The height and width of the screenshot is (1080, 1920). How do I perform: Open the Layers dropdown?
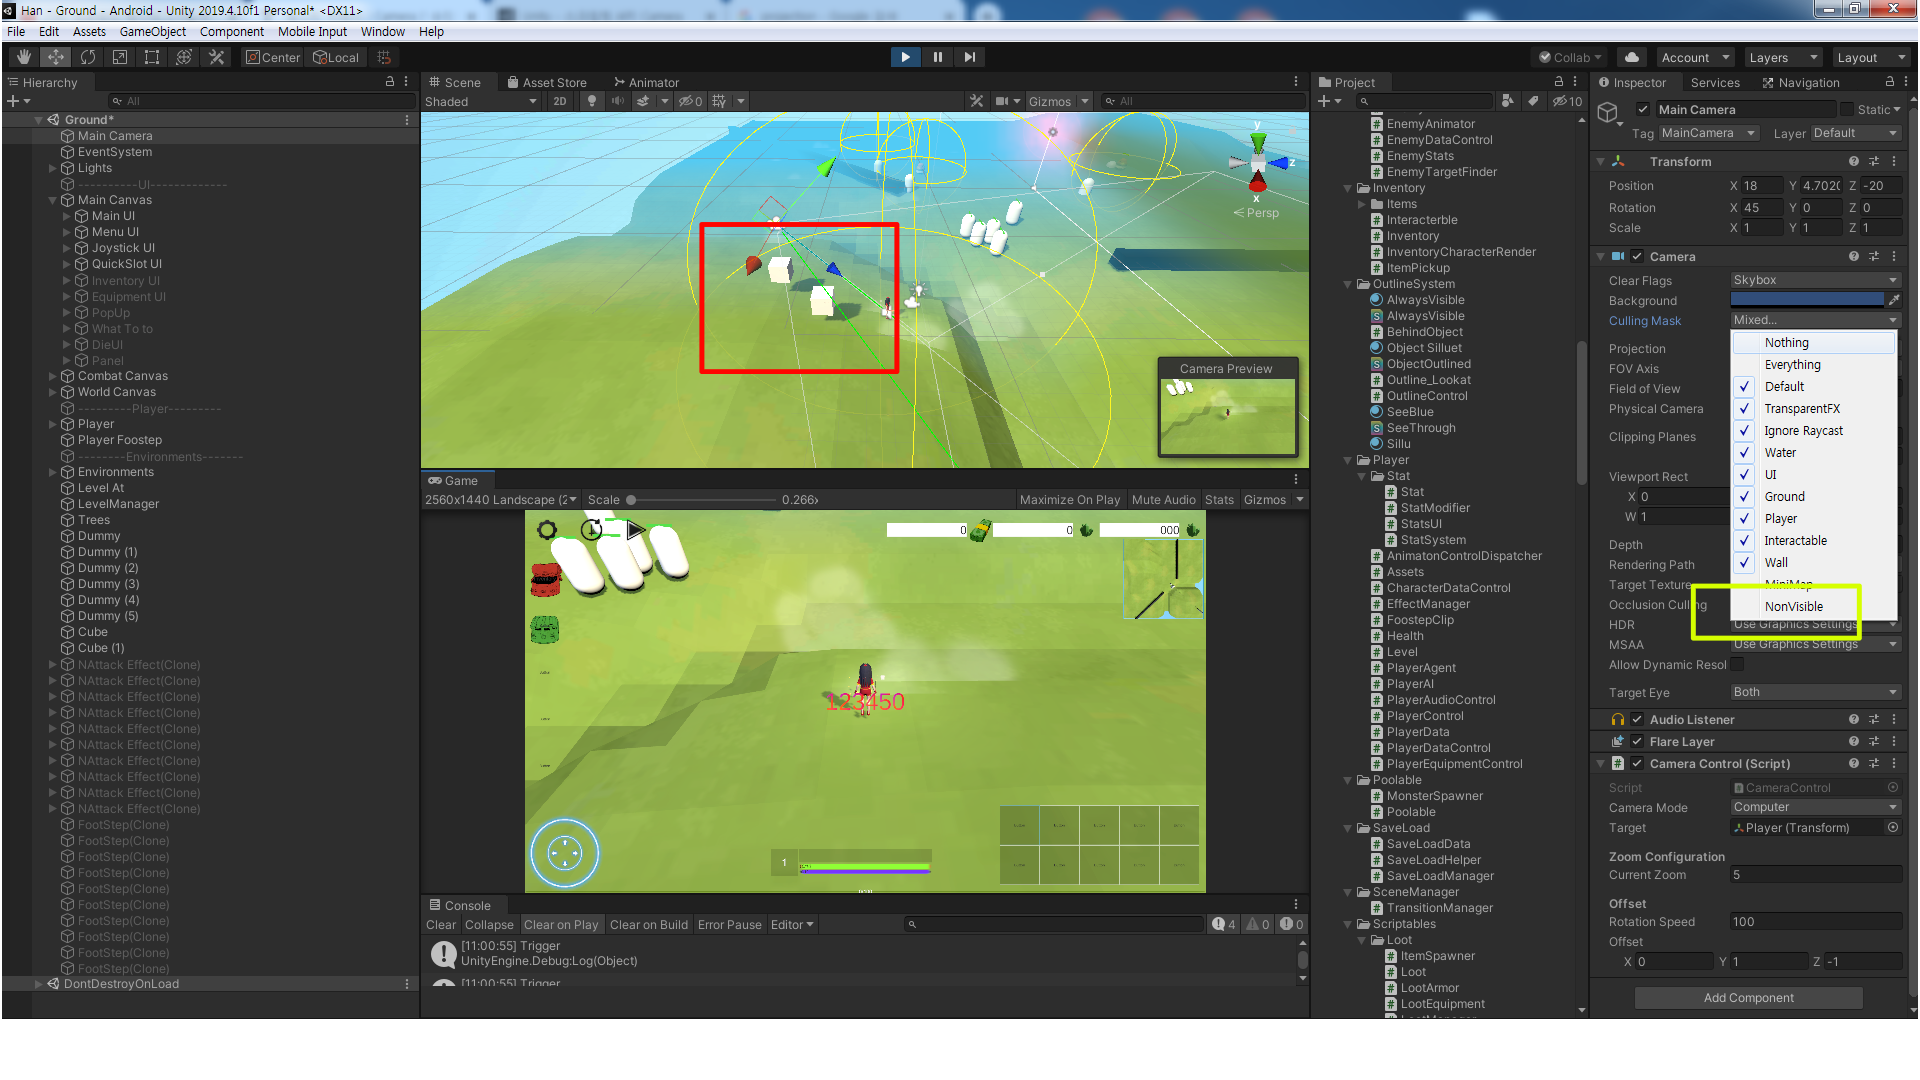[1783, 57]
